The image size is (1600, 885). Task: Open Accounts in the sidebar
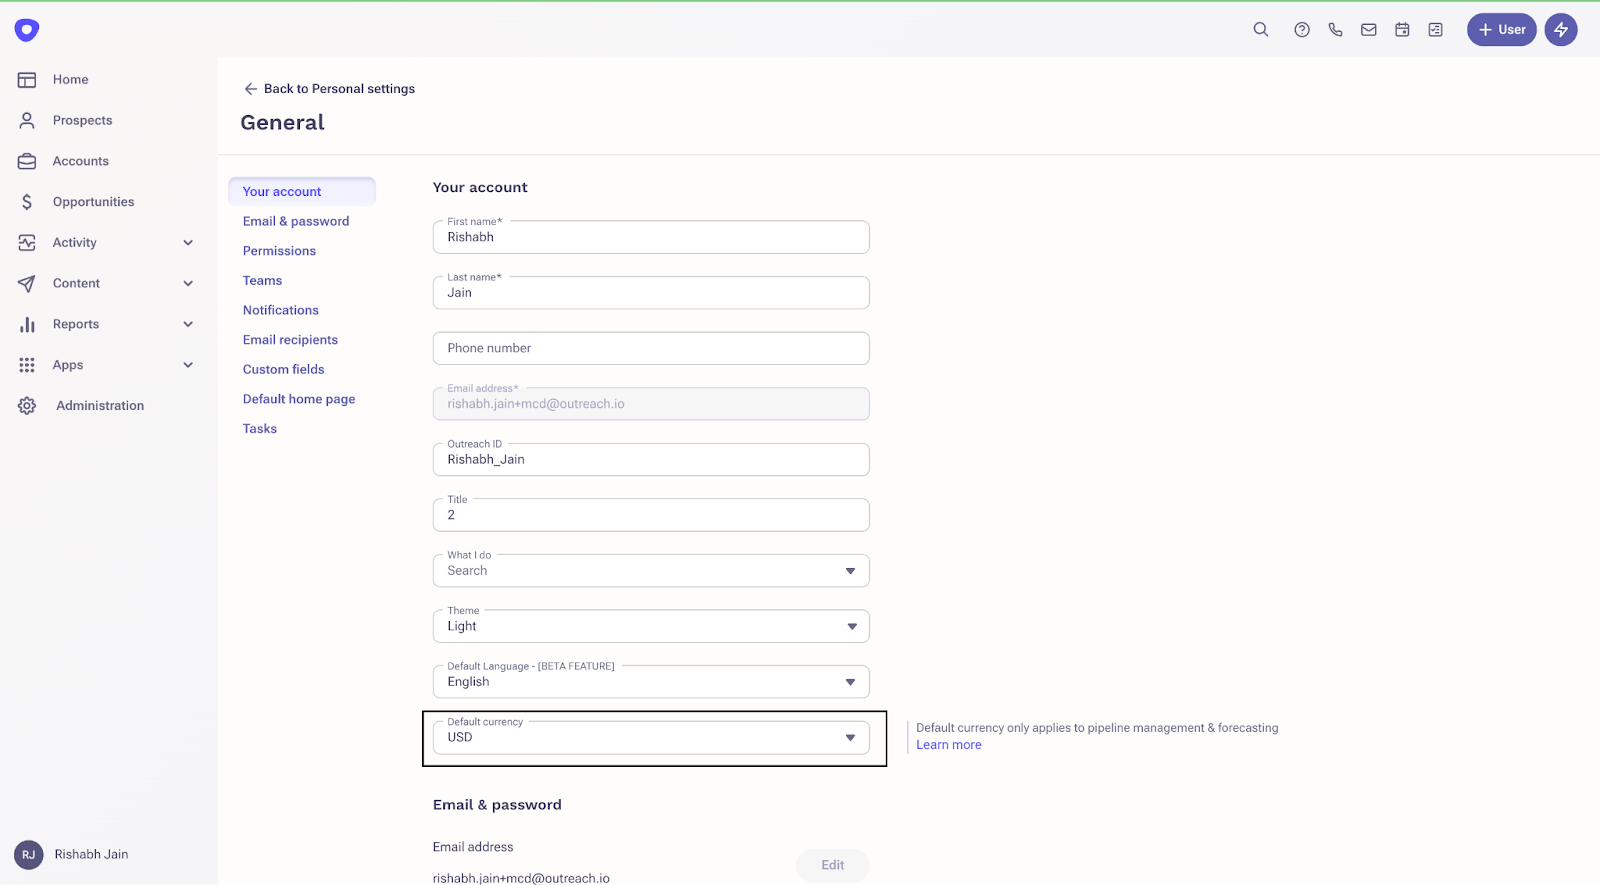pos(81,161)
